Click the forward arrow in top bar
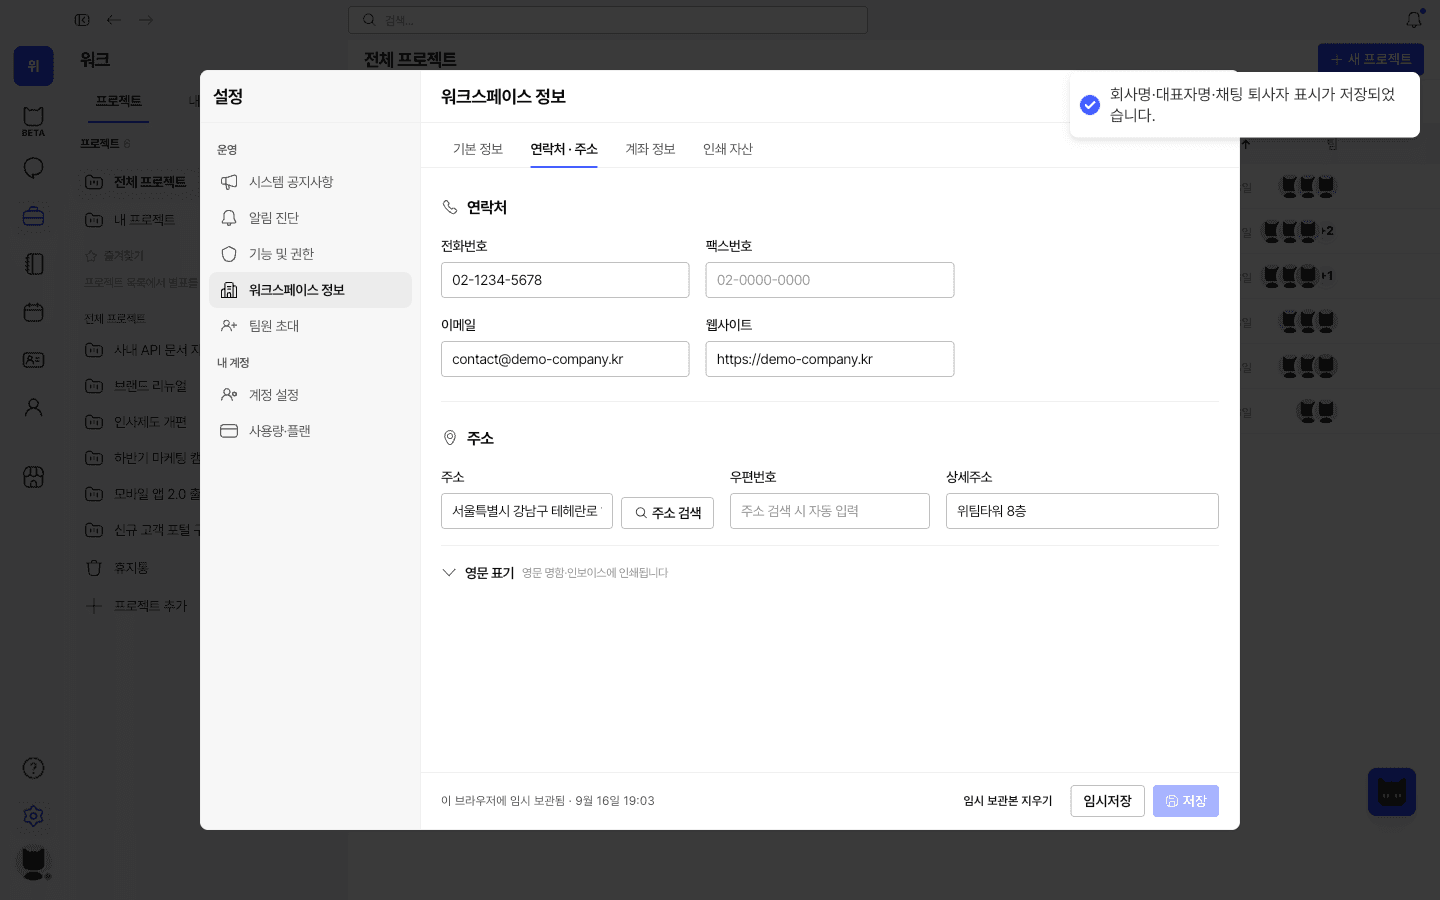Image resolution: width=1440 pixels, height=900 pixels. 146,19
